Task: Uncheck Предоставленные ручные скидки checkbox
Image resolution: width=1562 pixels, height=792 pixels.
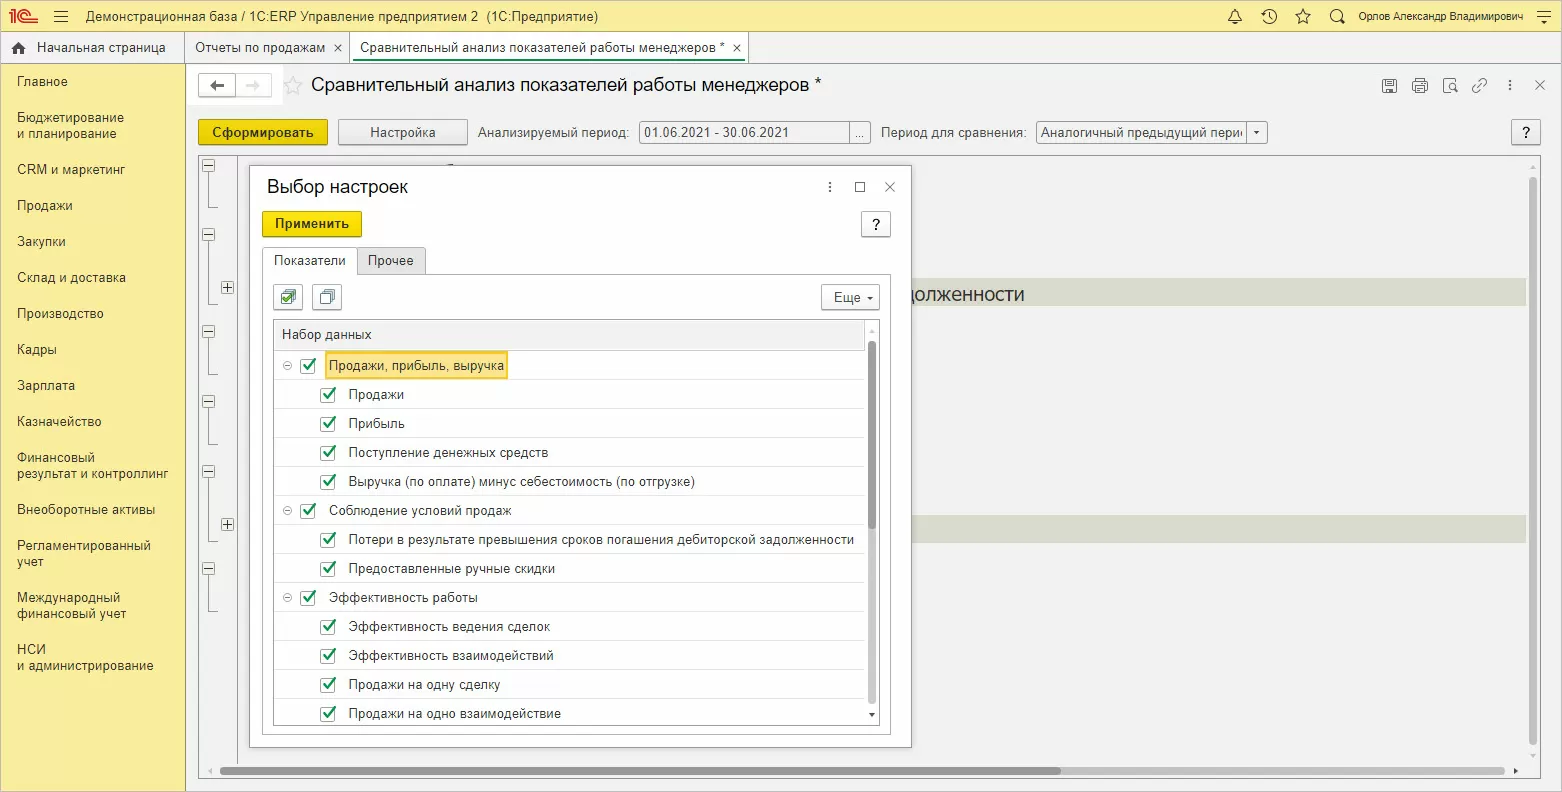Action: [328, 569]
